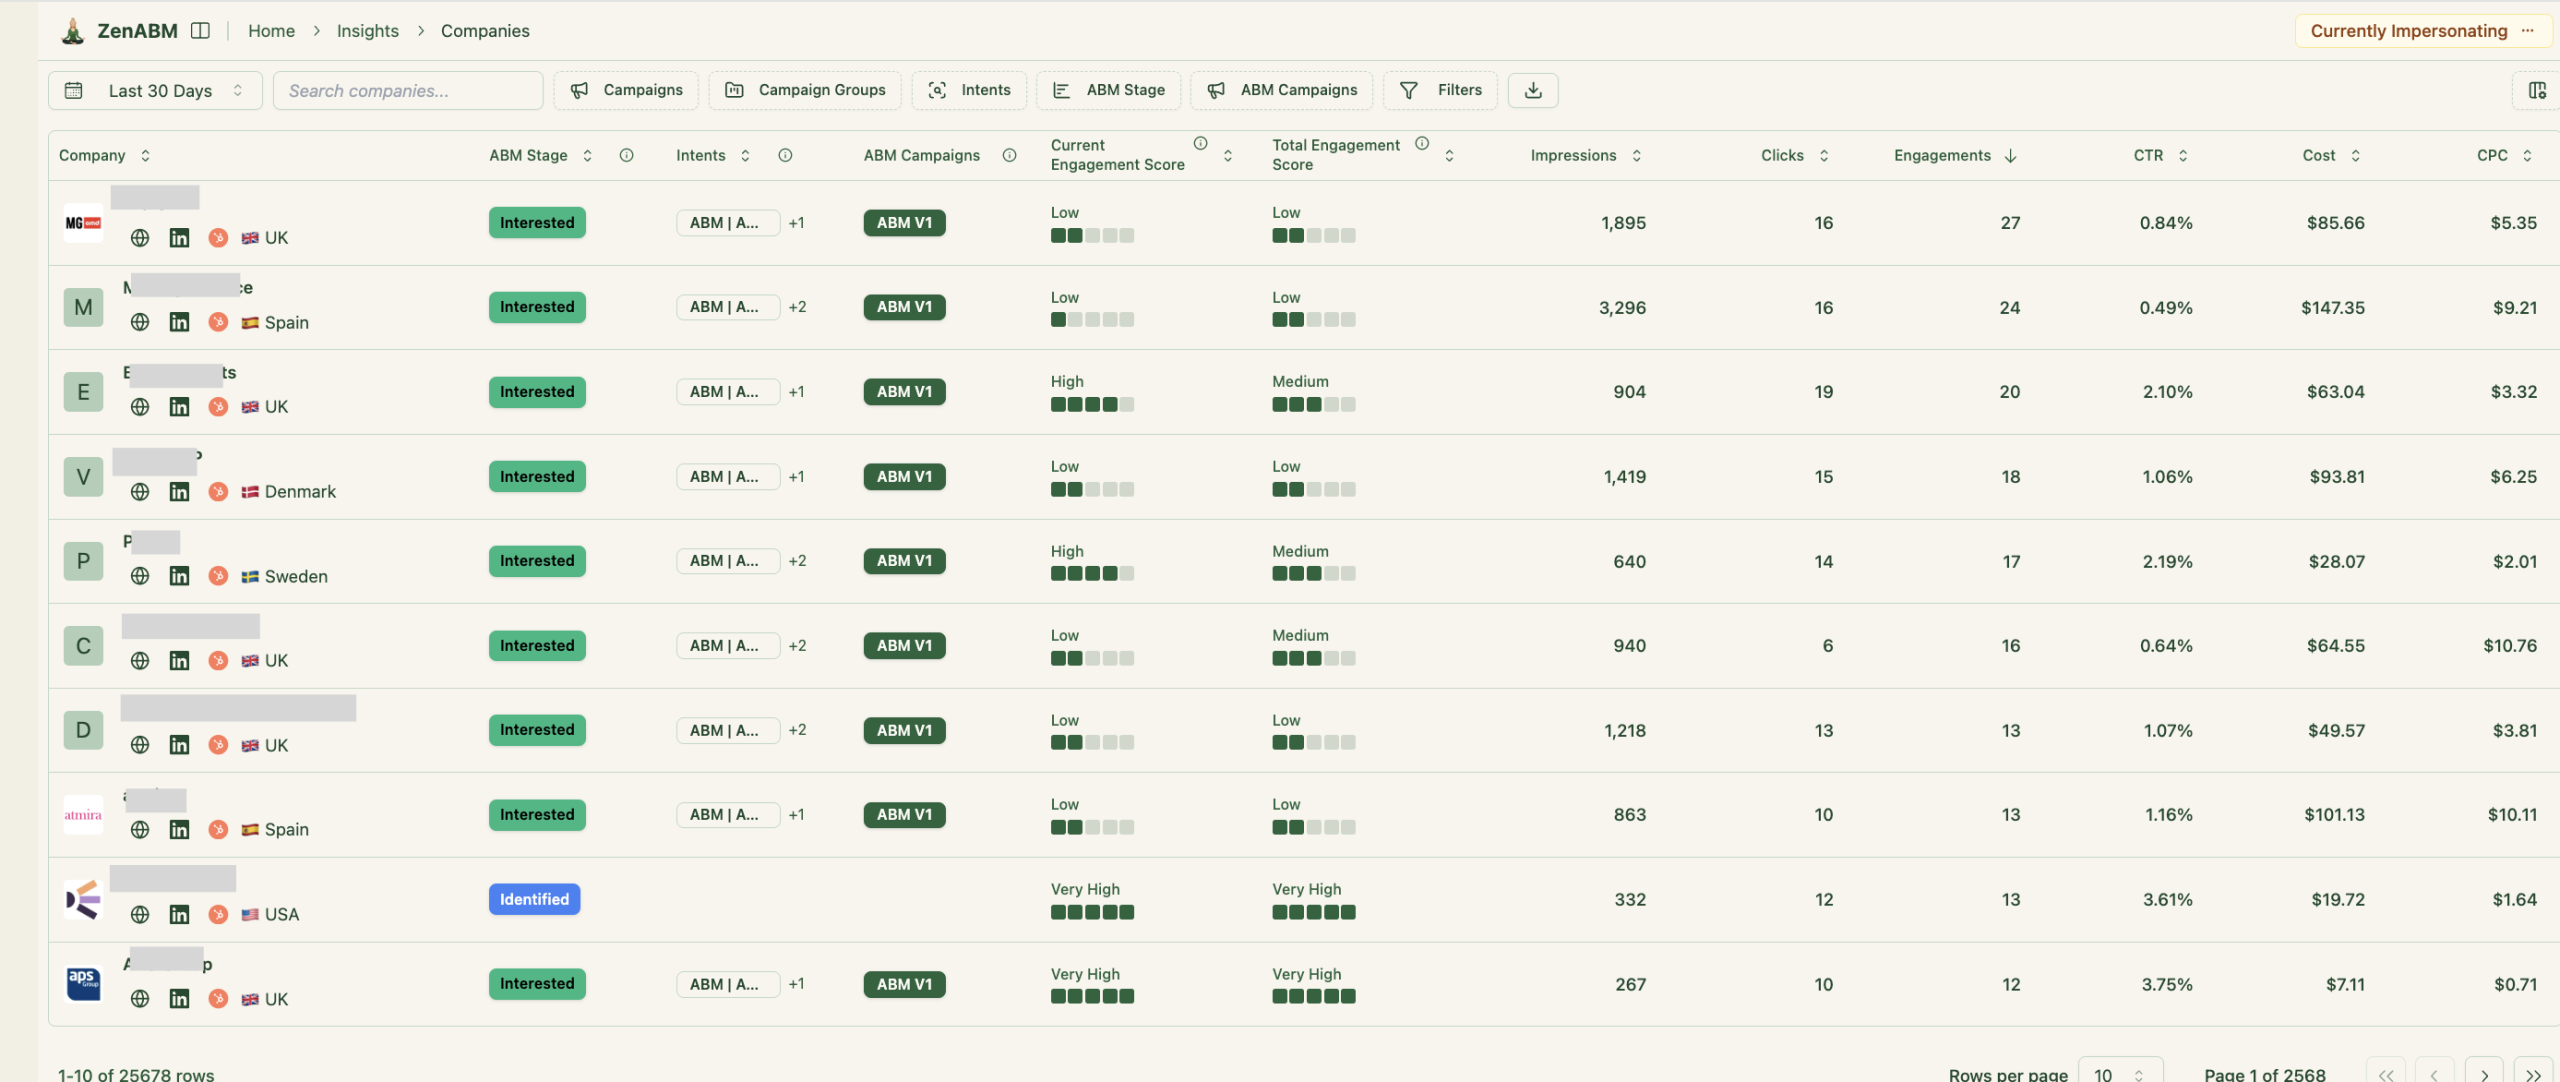
Task: Open the Filters panel
Action: coord(1440,90)
